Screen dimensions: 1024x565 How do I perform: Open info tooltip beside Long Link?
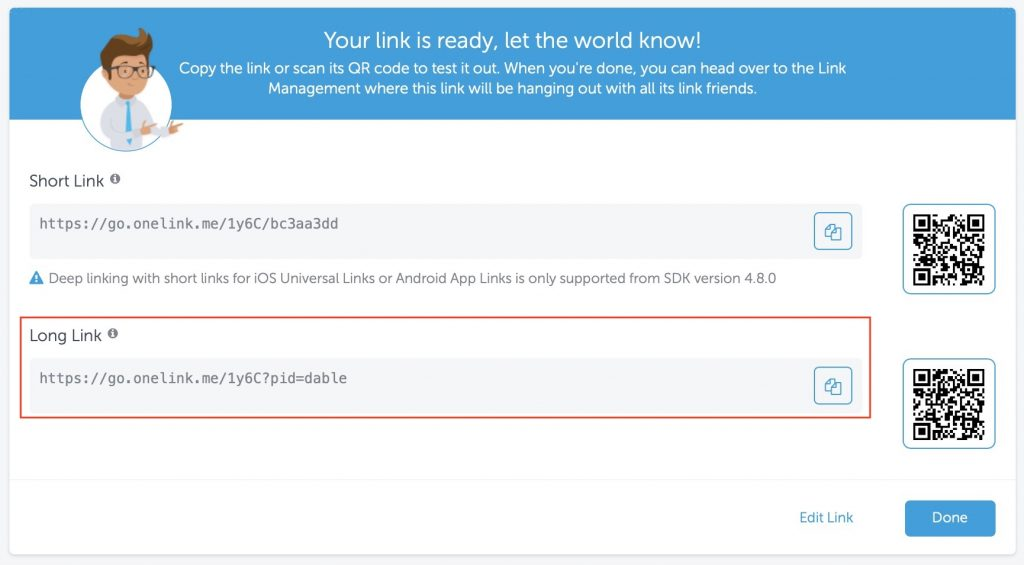coord(113,334)
